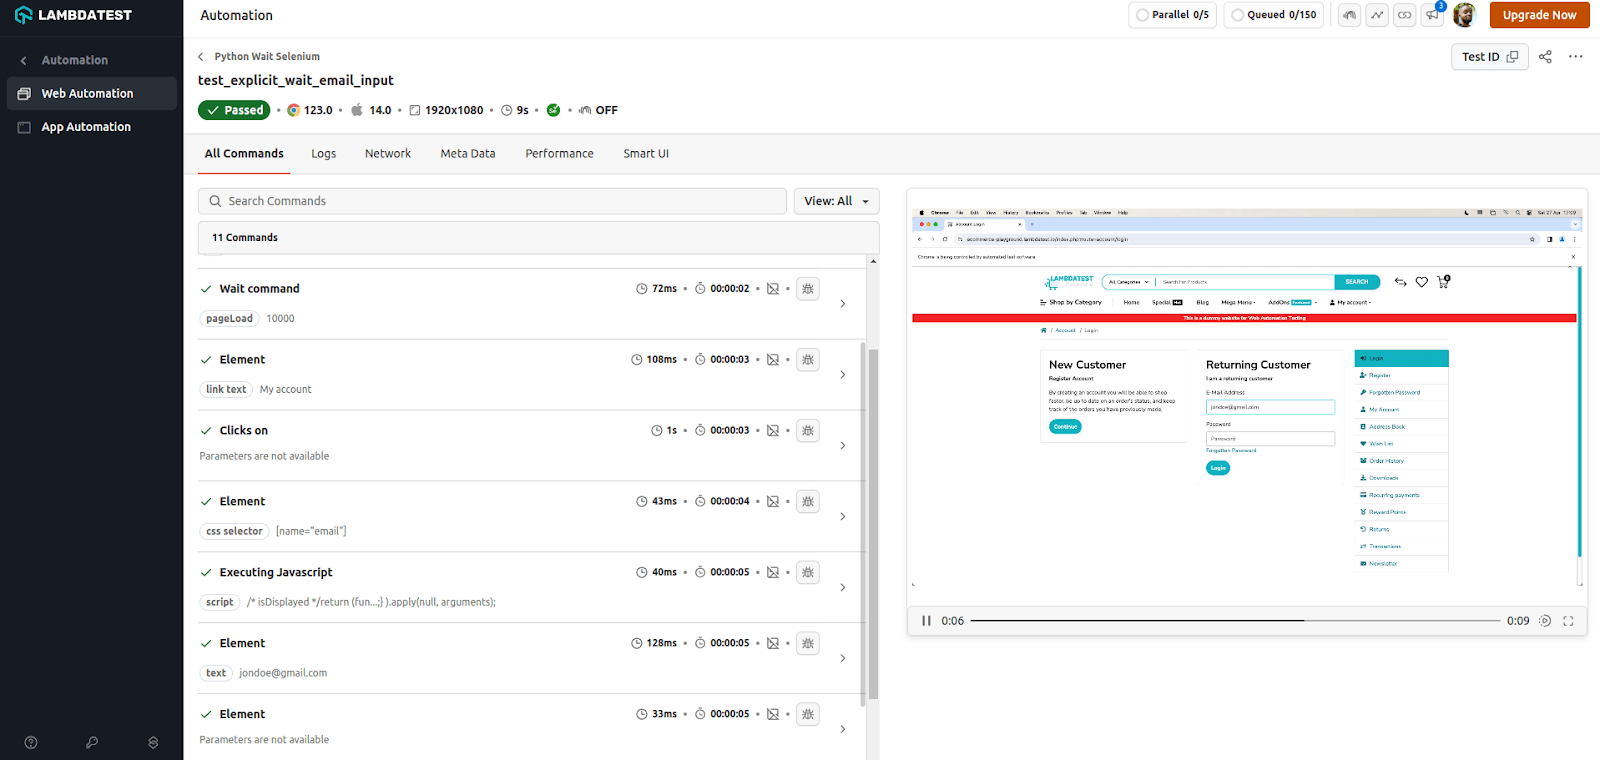1600x760 pixels.
Task: Click Queued 0/150 indicator
Action: coord(1274,15)
